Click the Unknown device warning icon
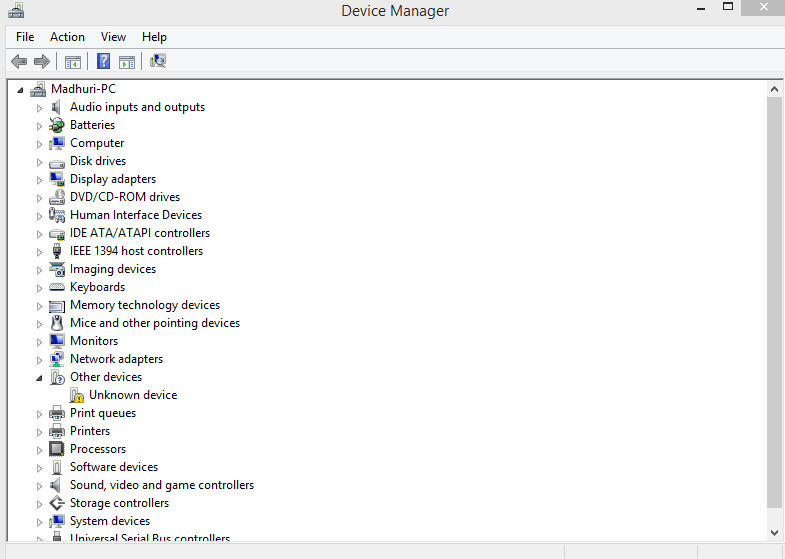The height and width of the screenshot is (559, 785). click(x=77, y=395)
